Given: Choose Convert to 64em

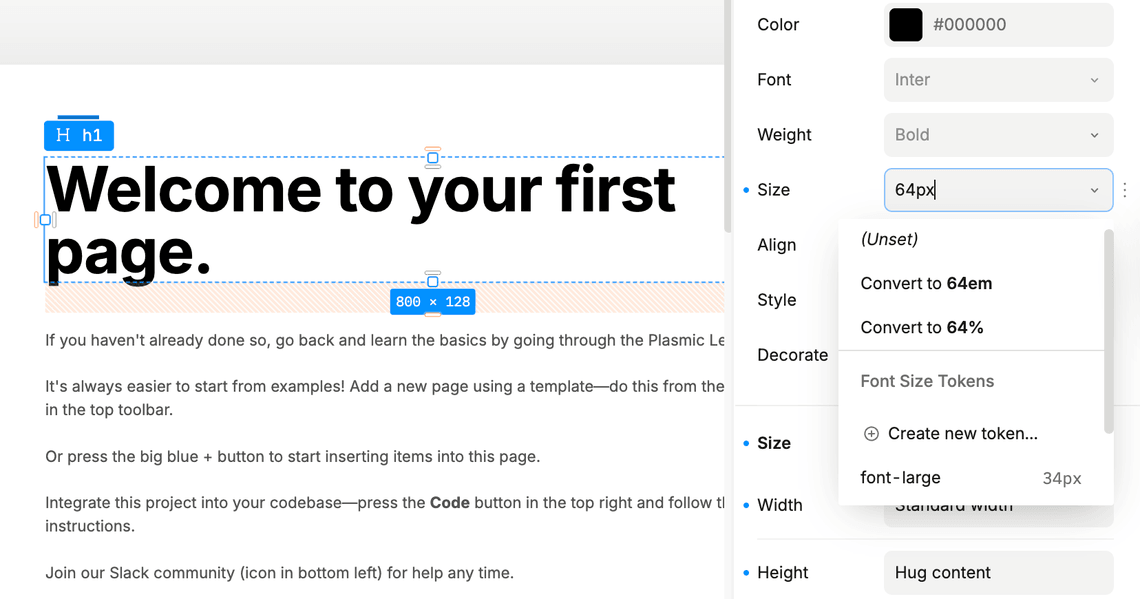Looking at the screenshot, I should click(926, 283).
